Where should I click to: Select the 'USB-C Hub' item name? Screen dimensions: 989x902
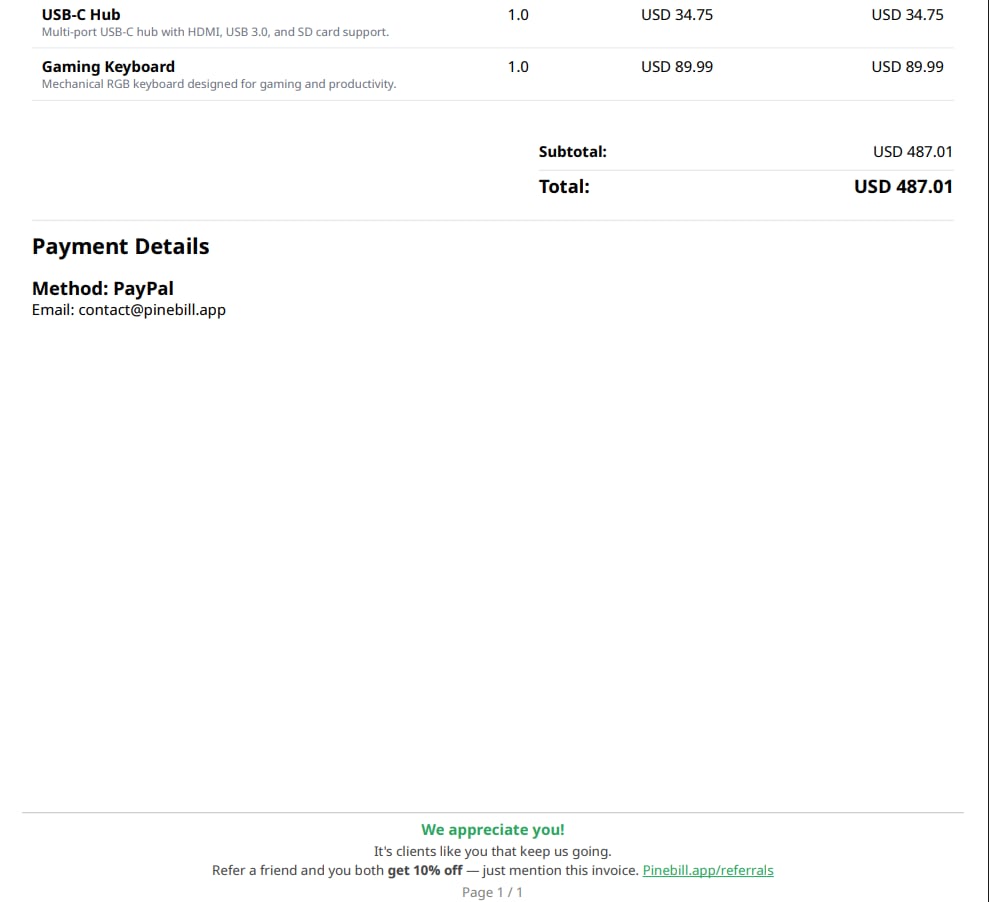pyautogui.click(x=81, y=15)
